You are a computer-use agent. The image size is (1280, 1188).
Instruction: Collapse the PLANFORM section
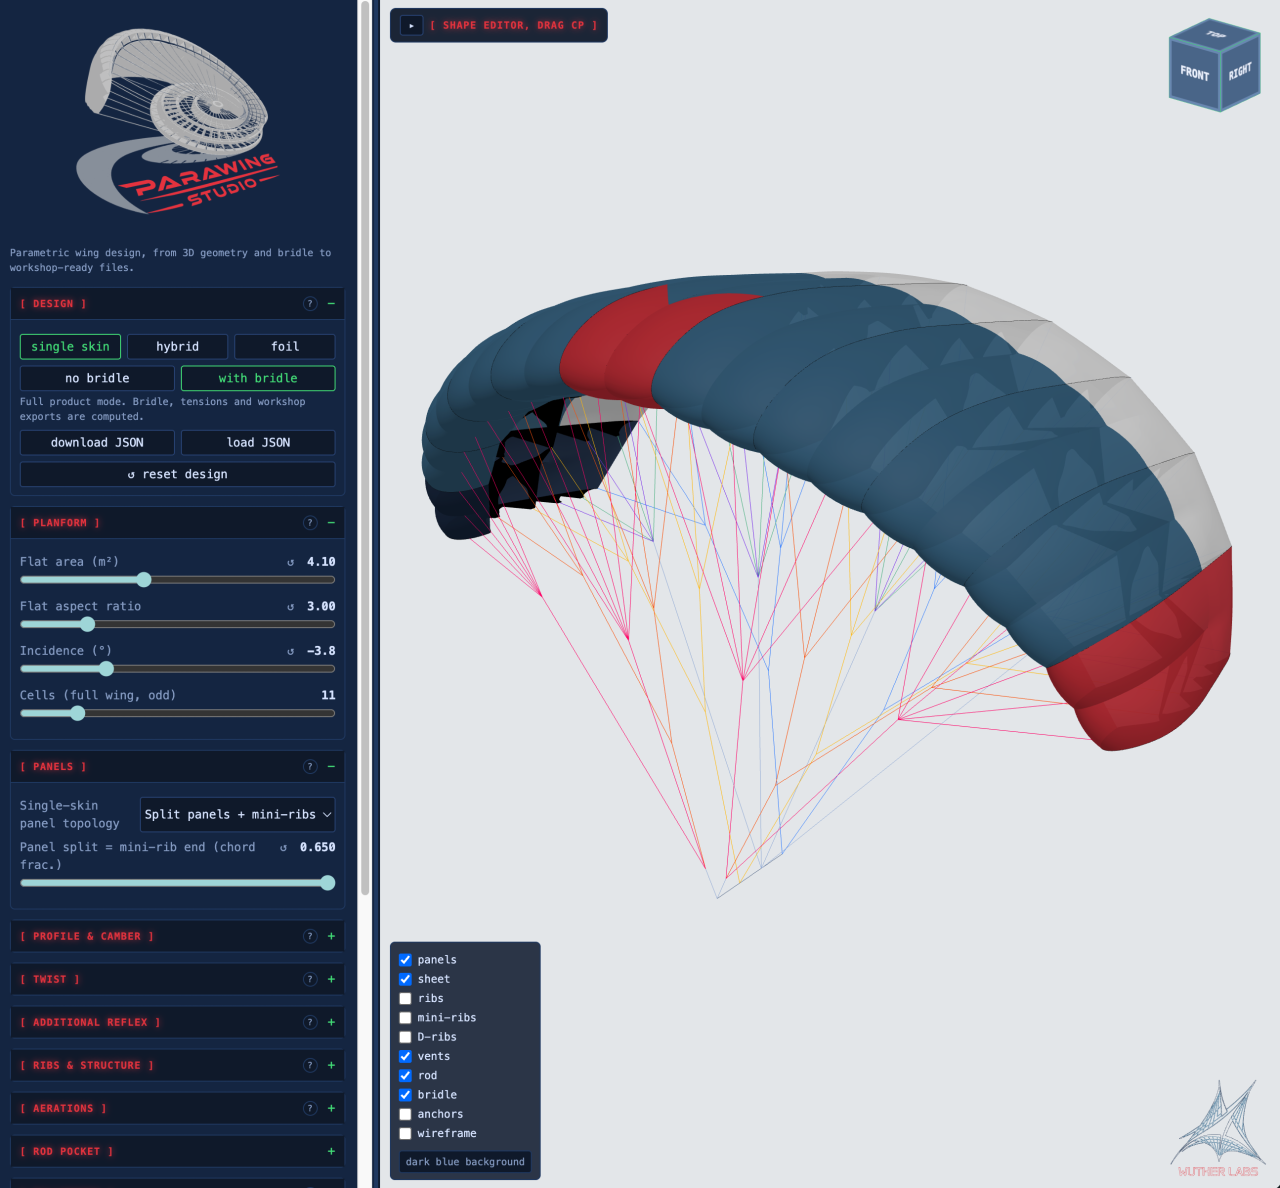click(x=331, y=523)
